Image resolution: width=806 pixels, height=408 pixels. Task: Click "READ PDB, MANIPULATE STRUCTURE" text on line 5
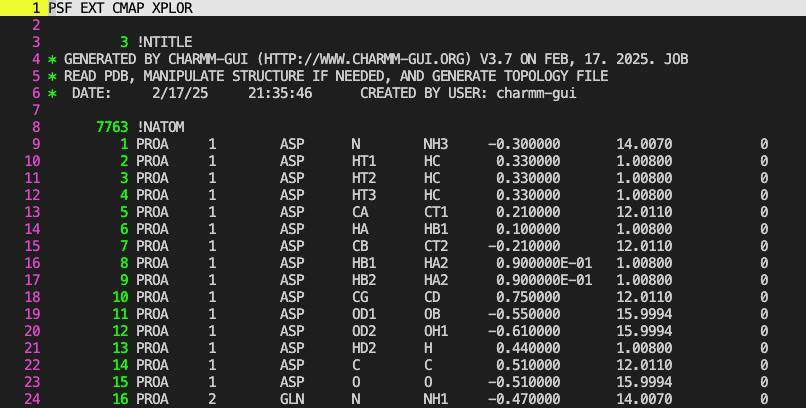184,76
